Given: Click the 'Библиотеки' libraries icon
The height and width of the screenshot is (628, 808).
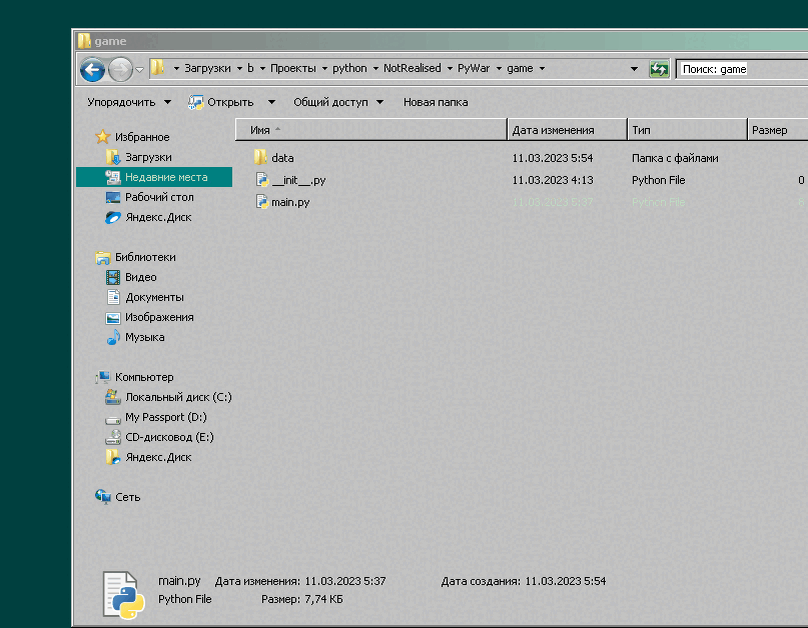Looking at the screenshot, I should click(103, 257).
